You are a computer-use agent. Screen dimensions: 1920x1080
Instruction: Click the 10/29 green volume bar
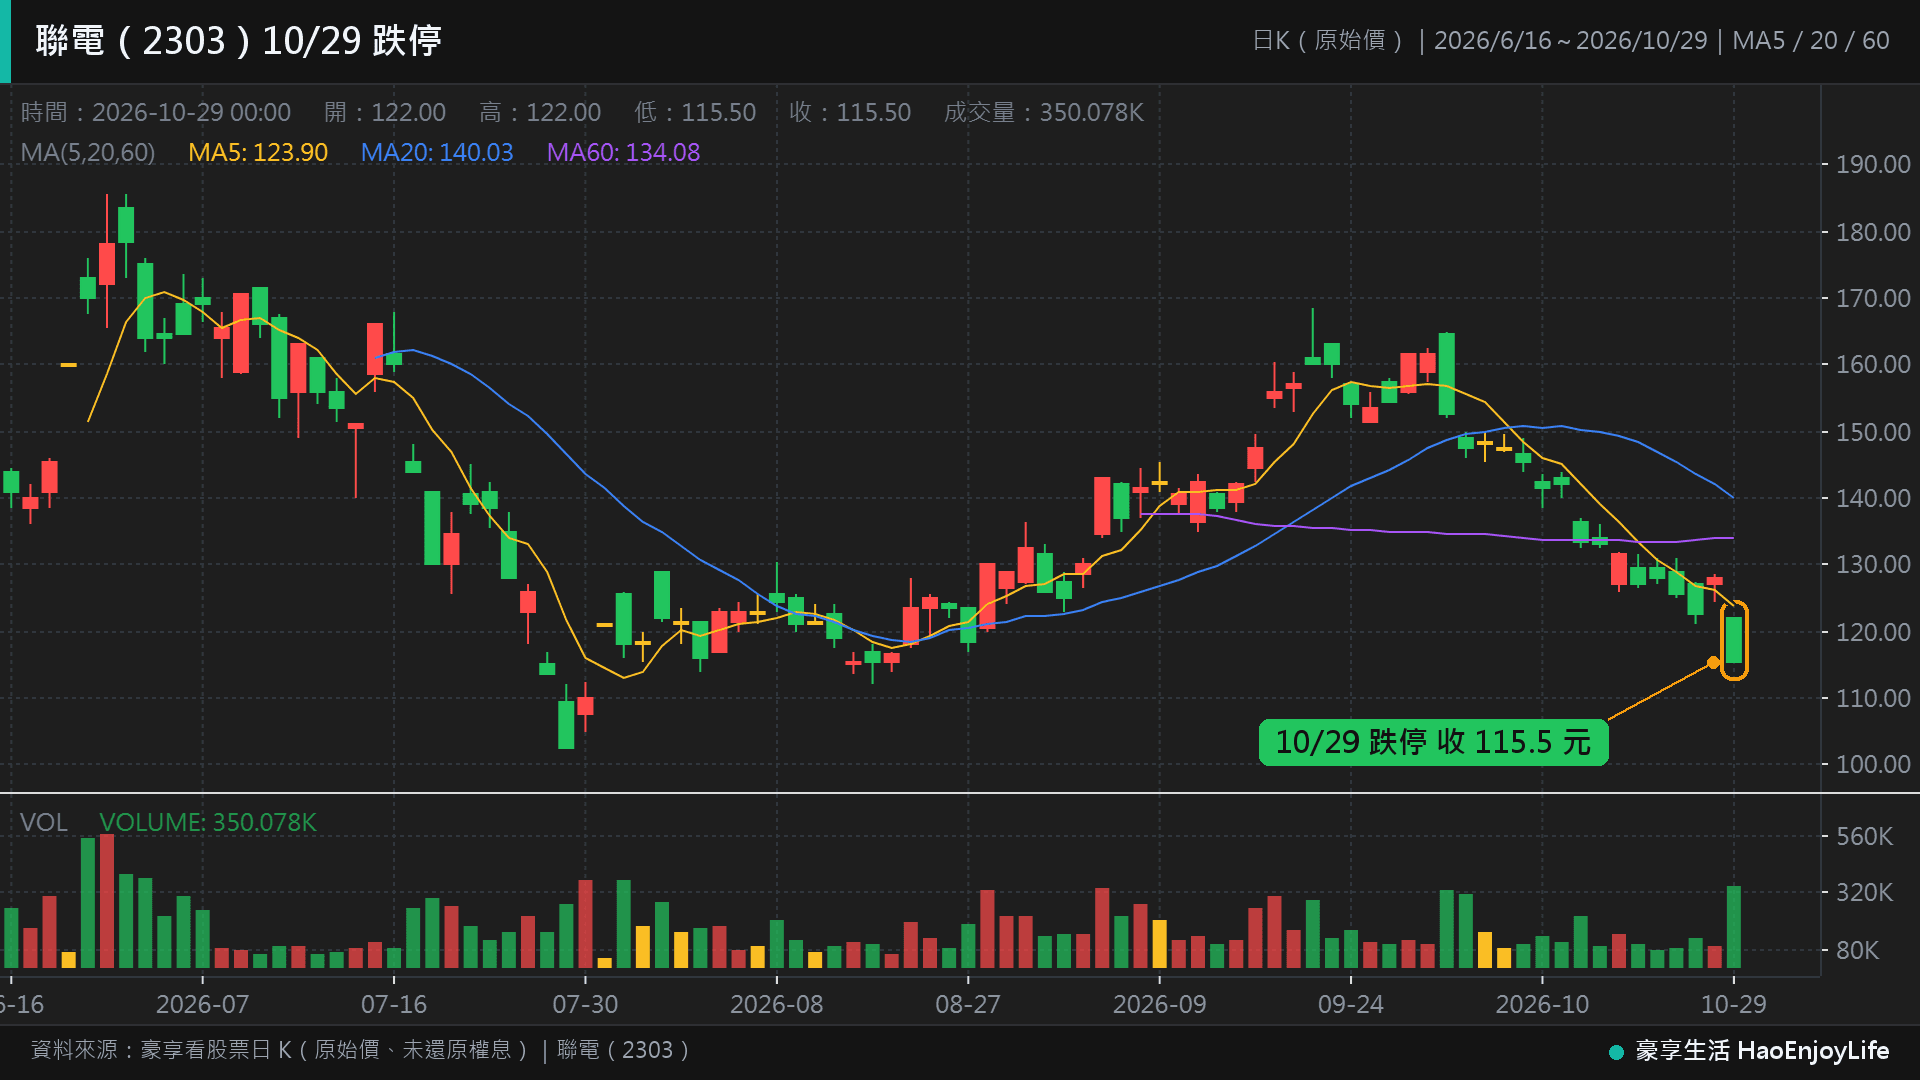coord(1734,927)
